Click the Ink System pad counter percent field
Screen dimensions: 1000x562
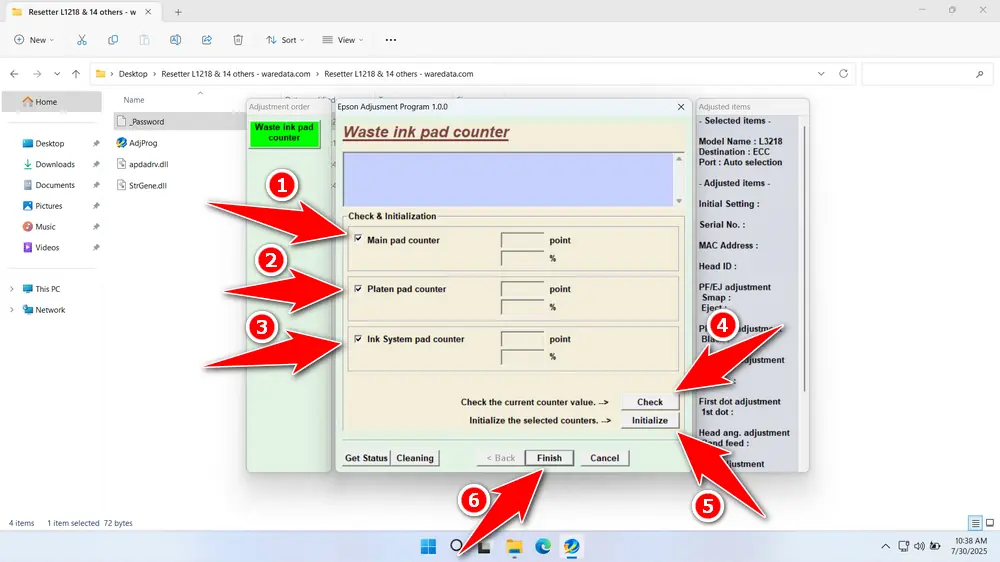click(x=522, y=357)
